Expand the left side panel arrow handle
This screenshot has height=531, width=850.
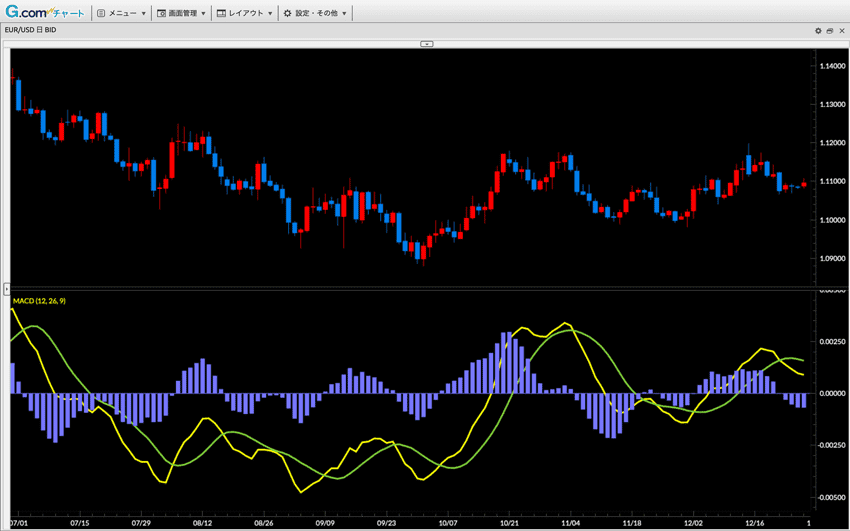7,289
